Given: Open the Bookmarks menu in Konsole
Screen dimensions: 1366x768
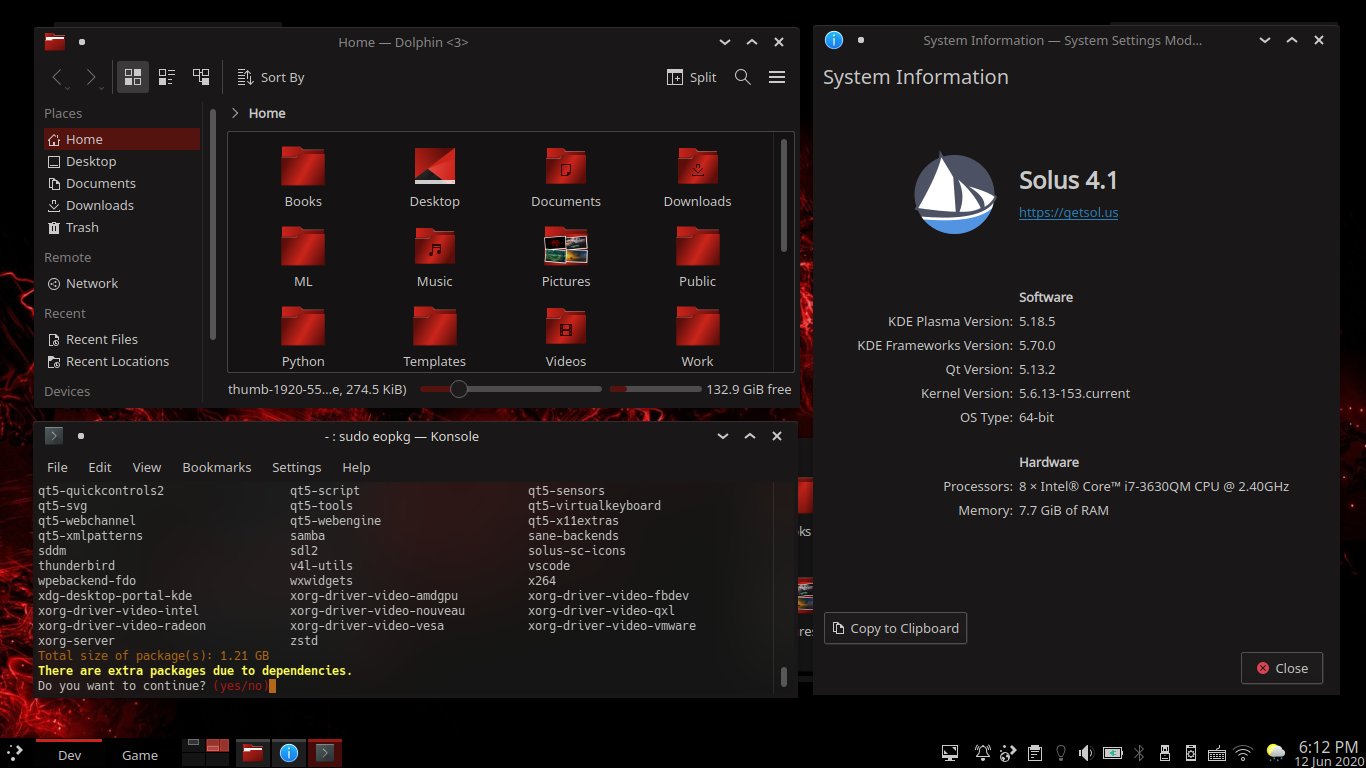Looking at the screenshot, I should tap(217, 467).
